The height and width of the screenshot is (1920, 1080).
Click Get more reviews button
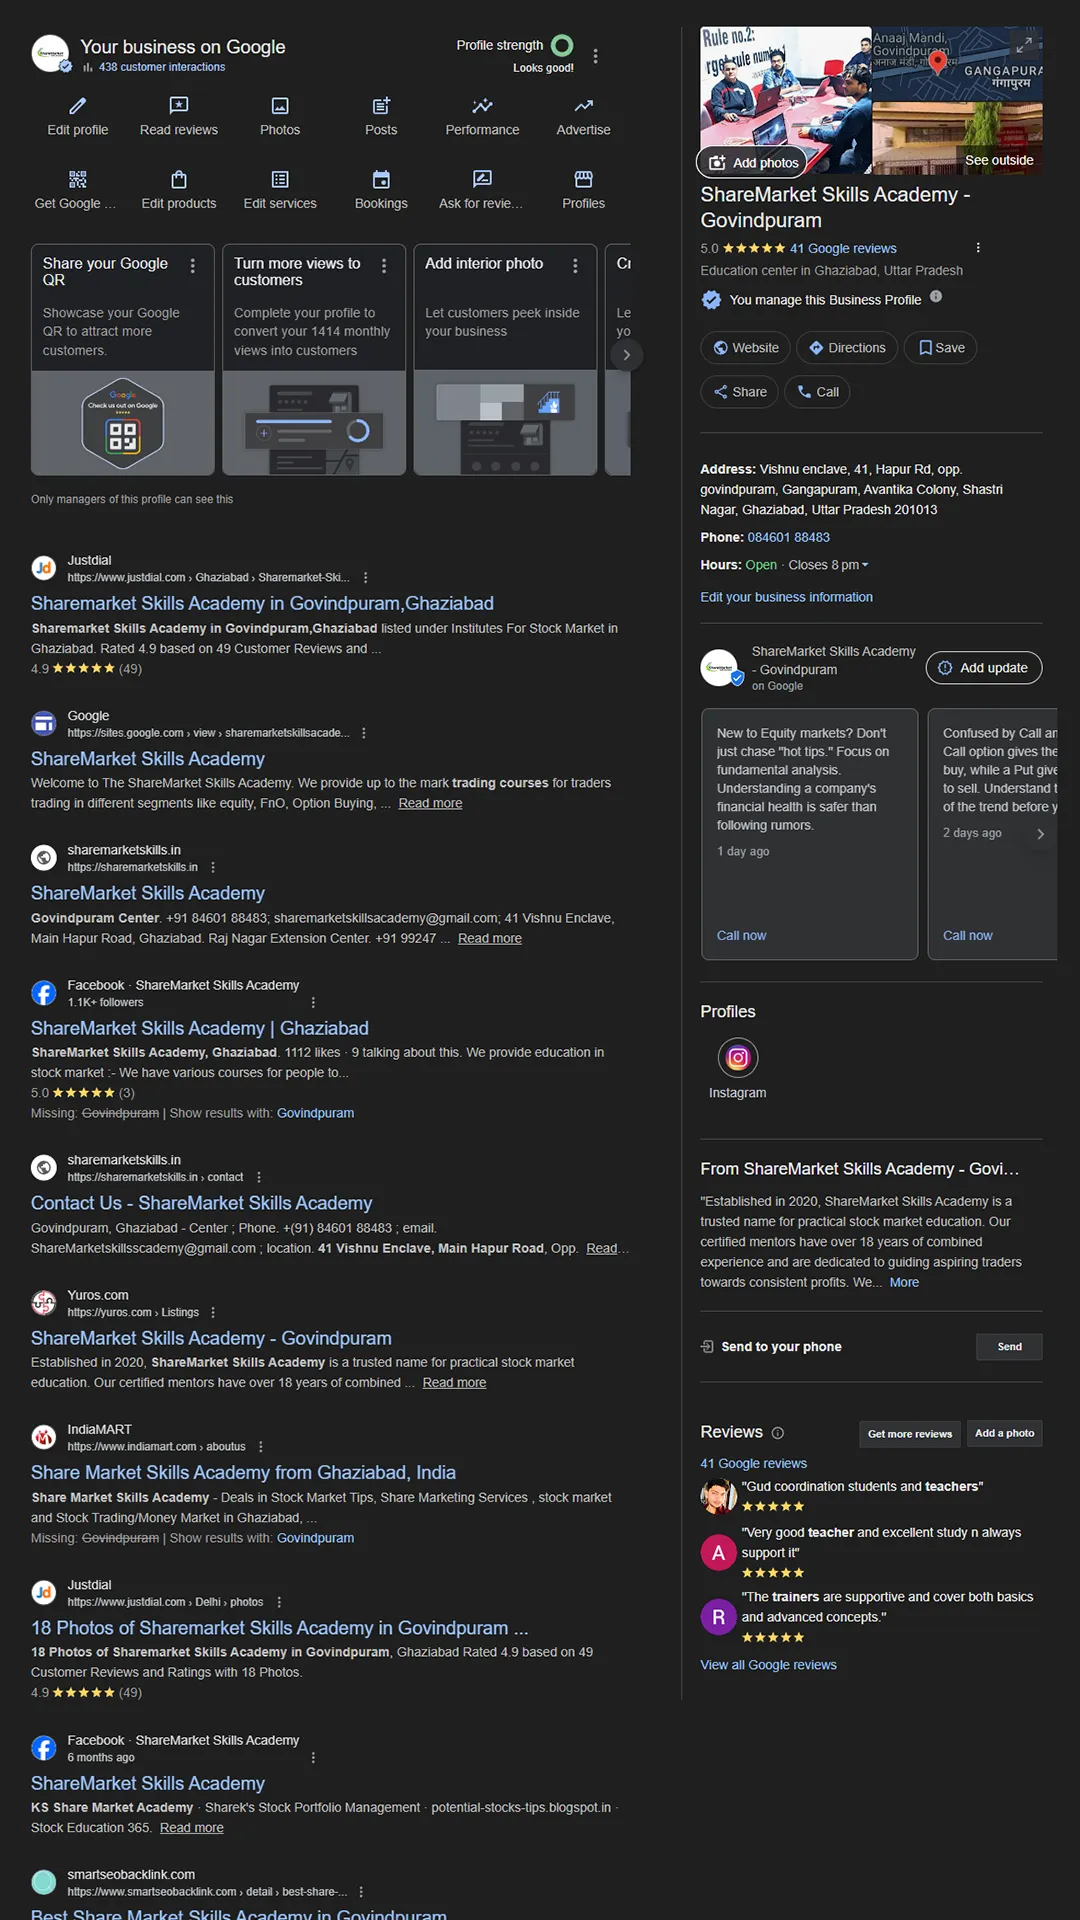pyautogui.click(x=910, y=1434)
